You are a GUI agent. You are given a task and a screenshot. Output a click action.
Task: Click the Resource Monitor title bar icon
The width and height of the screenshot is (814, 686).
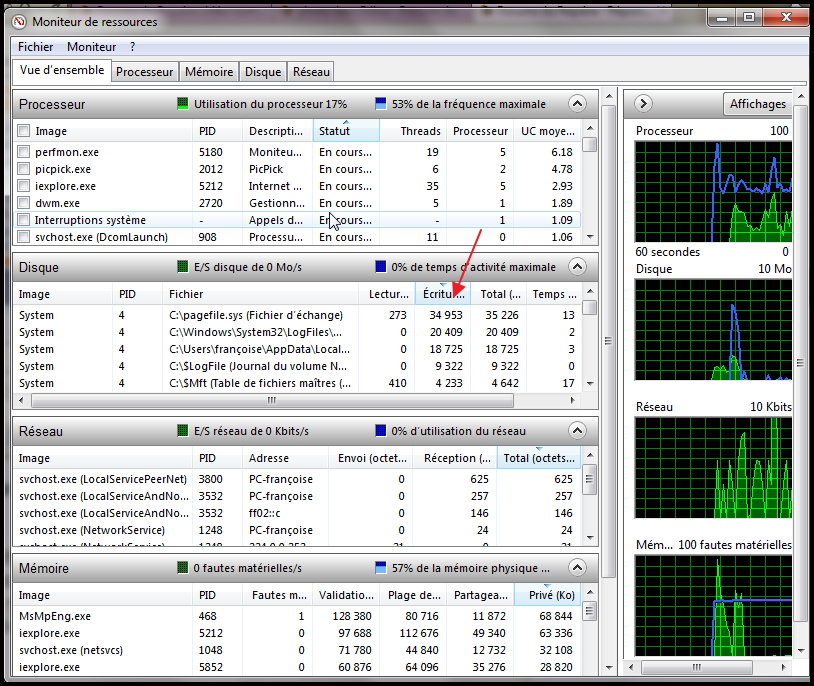pyautogui.click(x=19, y=20)
